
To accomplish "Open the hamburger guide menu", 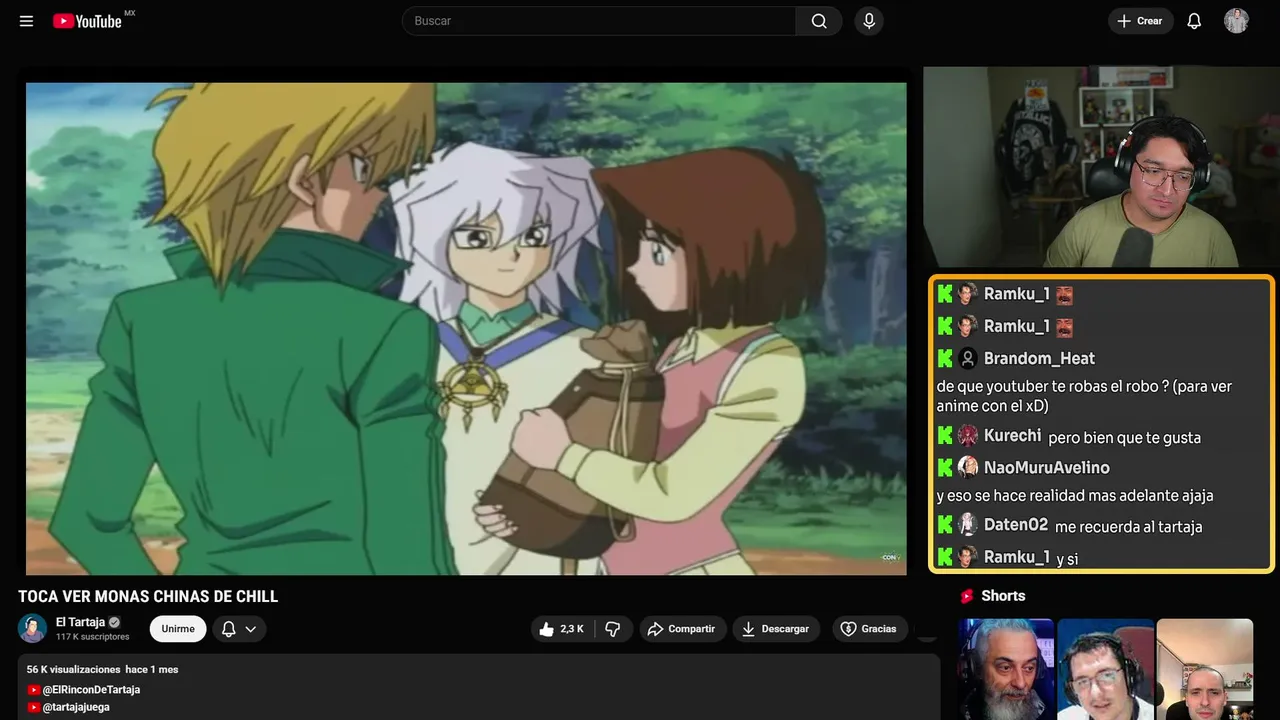I will tap(27, 21).
